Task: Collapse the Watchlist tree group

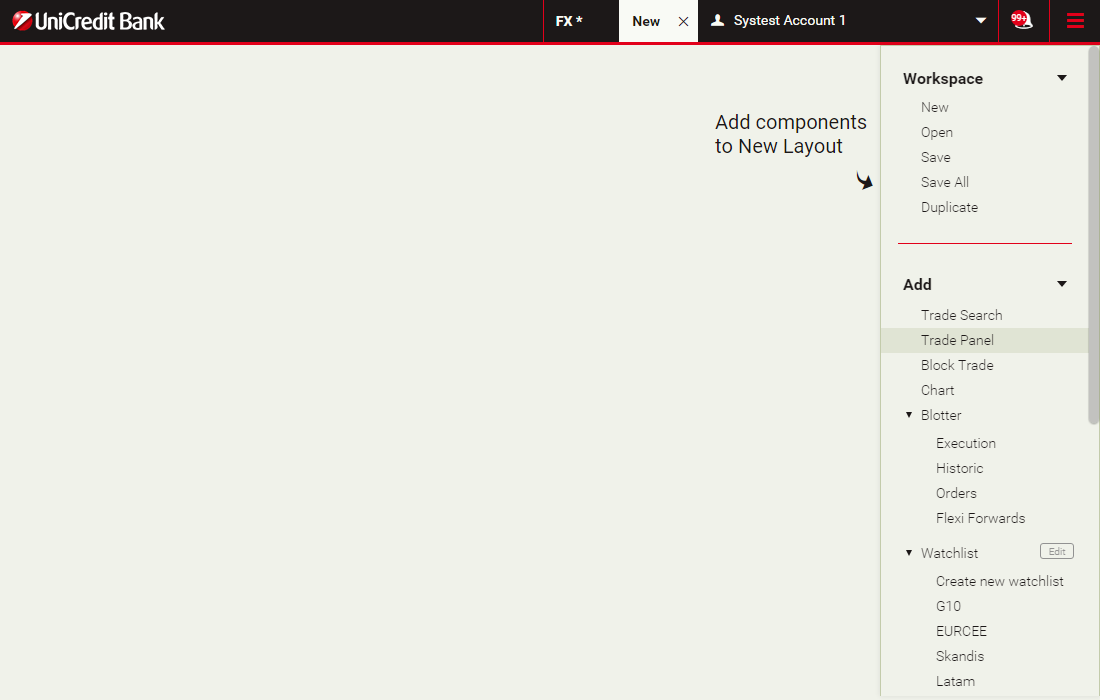Action: click(909, 553)
